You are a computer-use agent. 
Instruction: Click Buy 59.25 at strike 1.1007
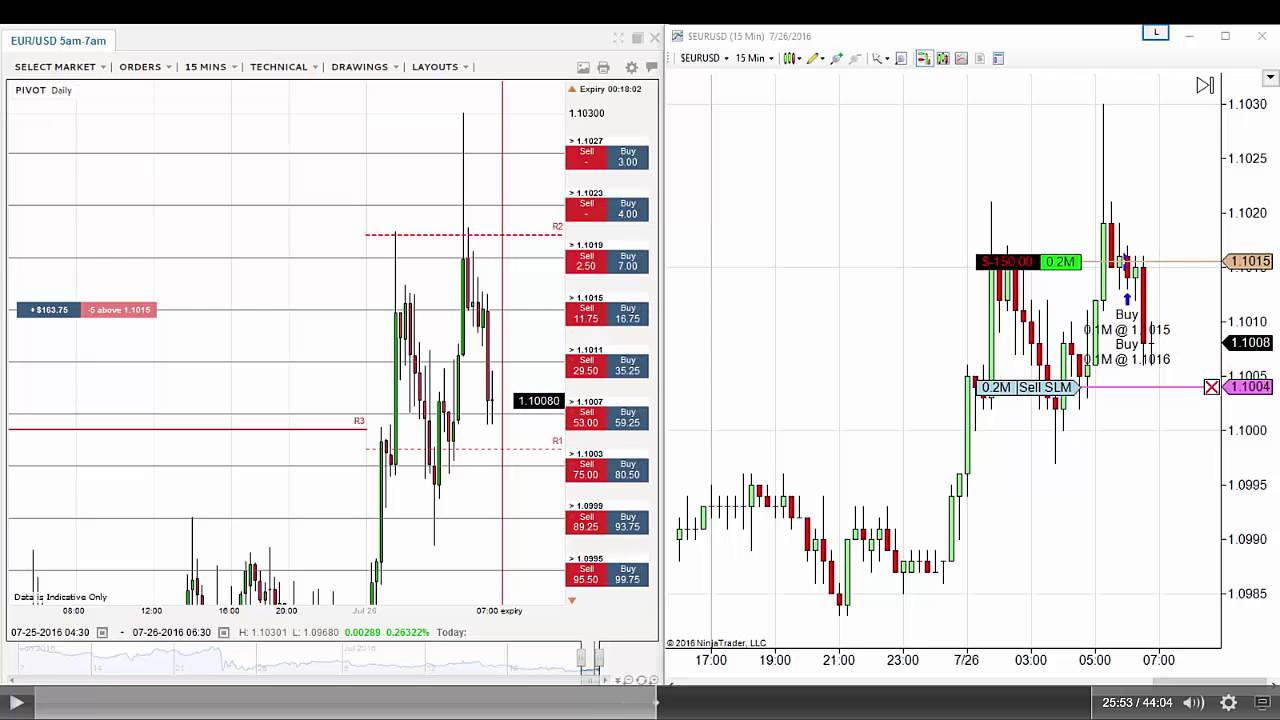point(628,418)
